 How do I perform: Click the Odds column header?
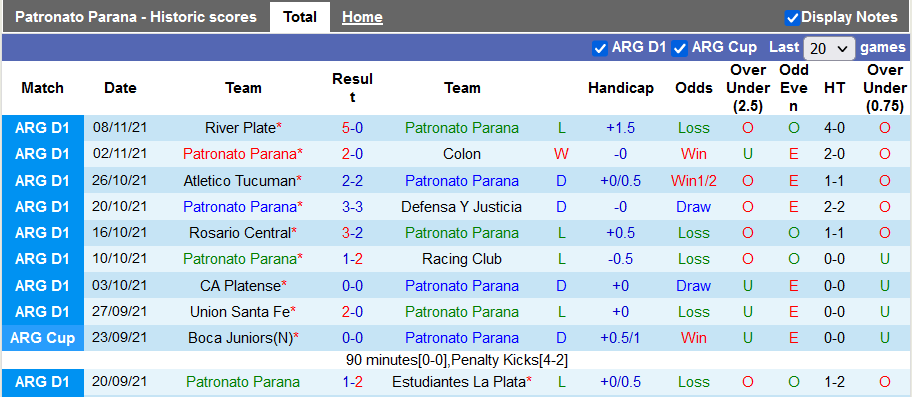pos(694,88)
